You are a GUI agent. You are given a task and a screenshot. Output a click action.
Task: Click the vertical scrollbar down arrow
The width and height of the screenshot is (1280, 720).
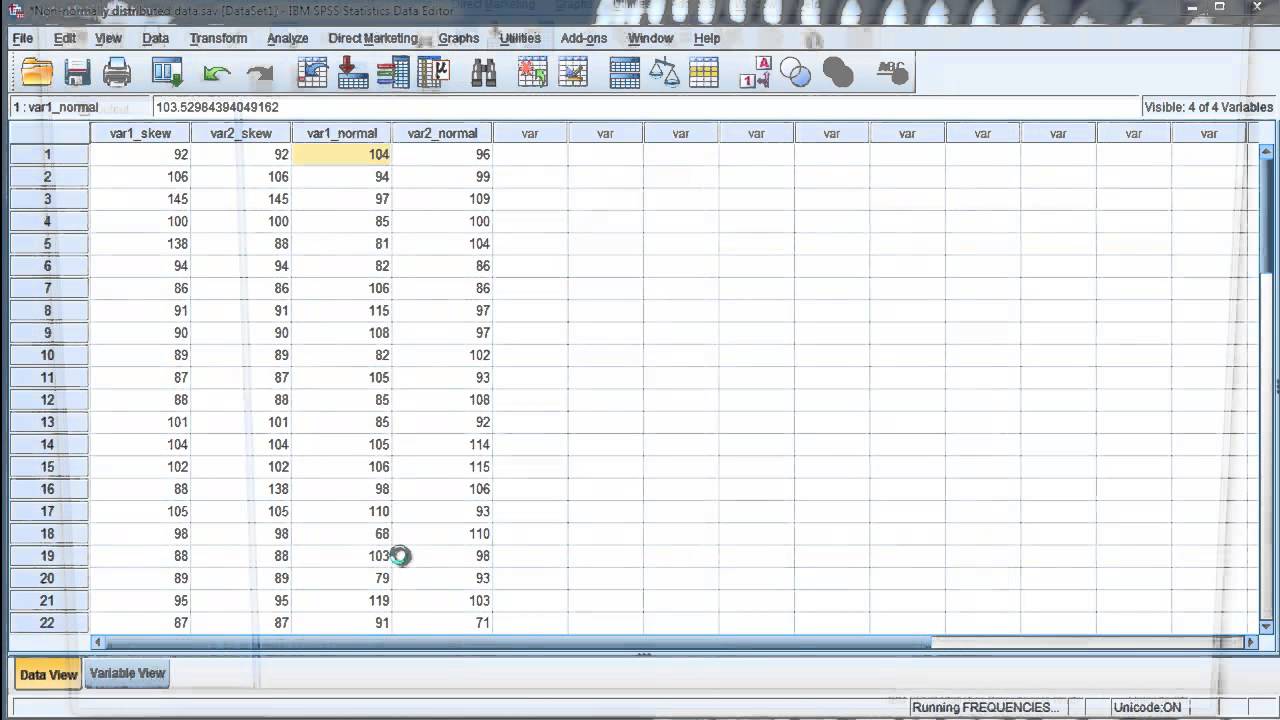pos(1266,627)
